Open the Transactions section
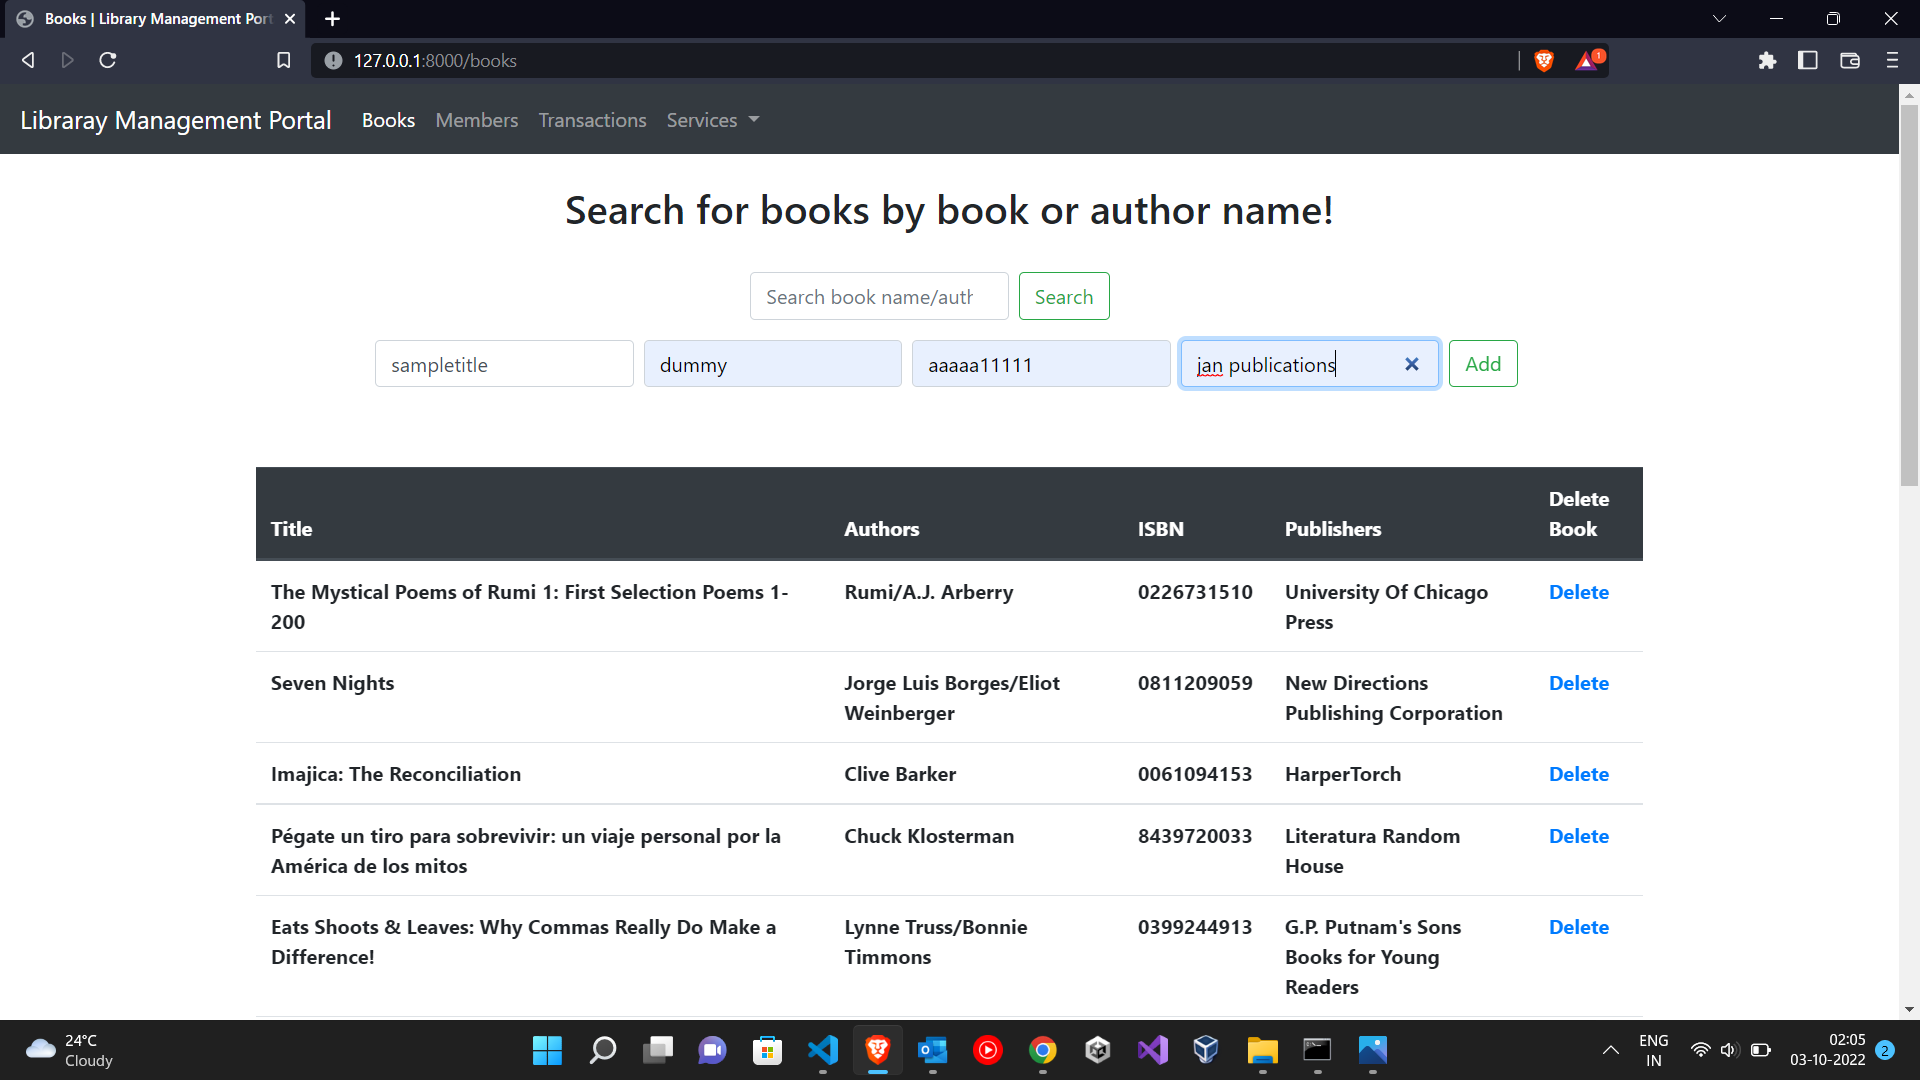The height and width of the screenshot is (1080, 1920). tap(591, 120)
